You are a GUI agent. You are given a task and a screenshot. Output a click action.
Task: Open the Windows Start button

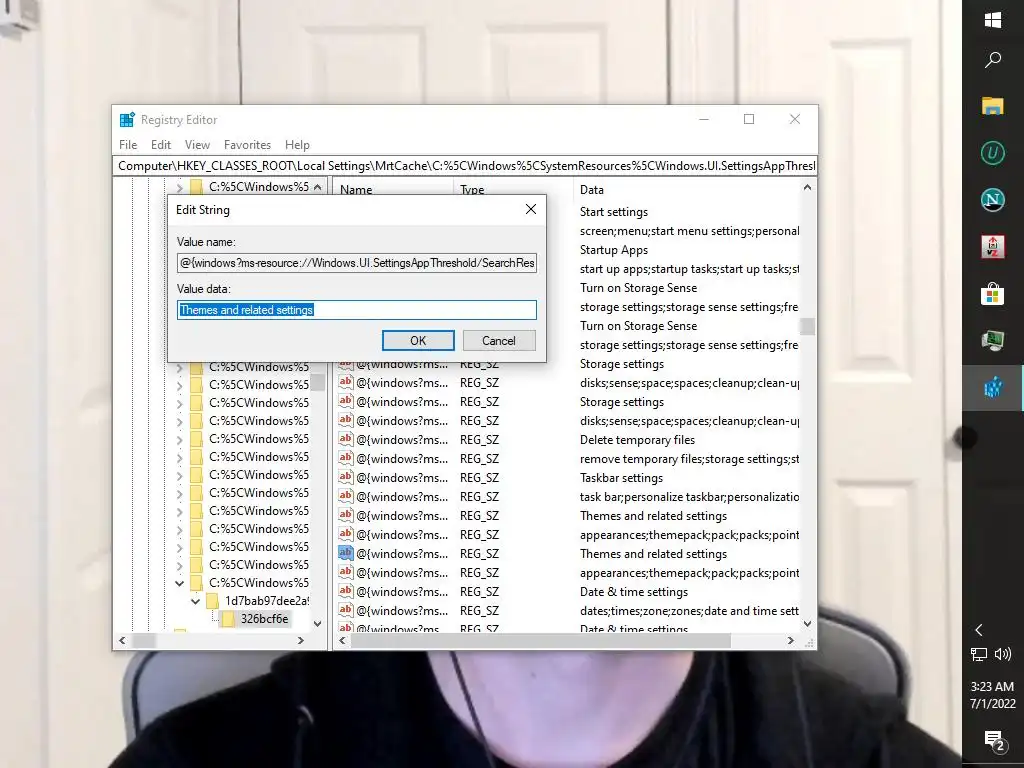pos(993,20)
